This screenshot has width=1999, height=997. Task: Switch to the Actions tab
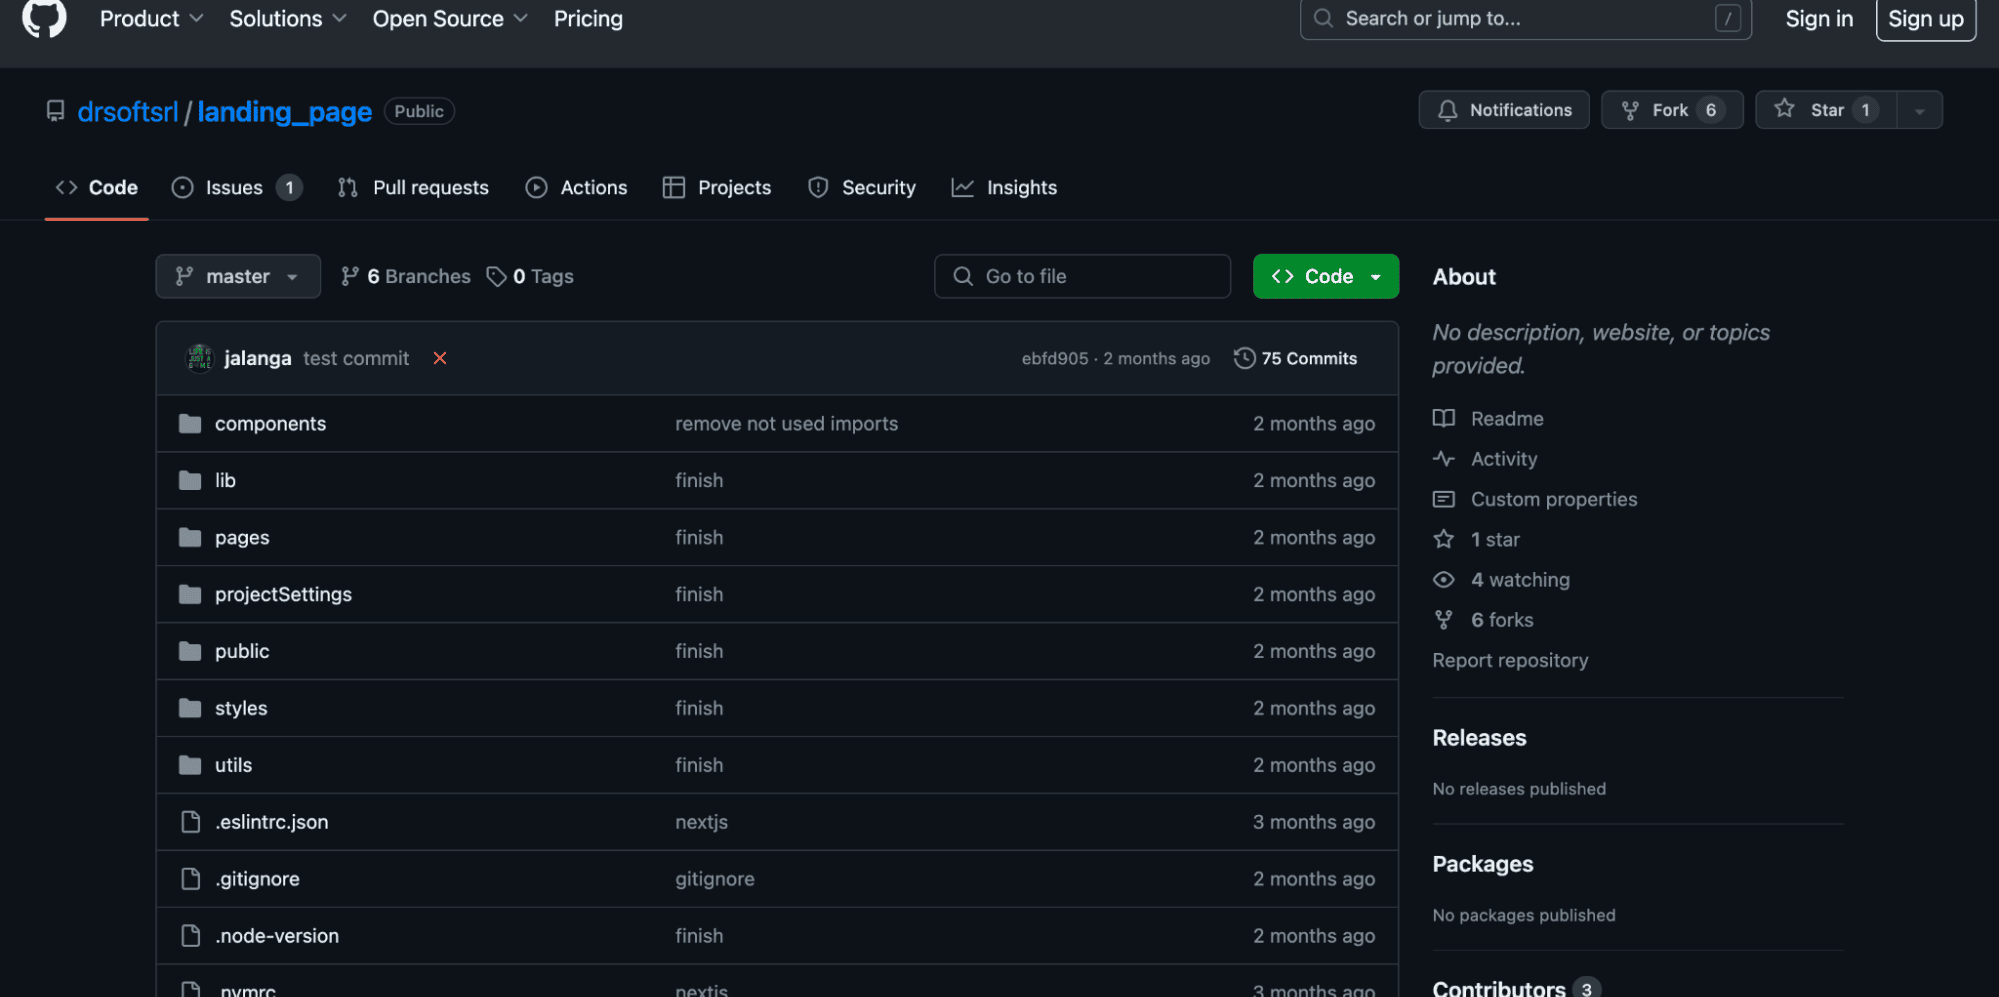(x=577, y=187)
